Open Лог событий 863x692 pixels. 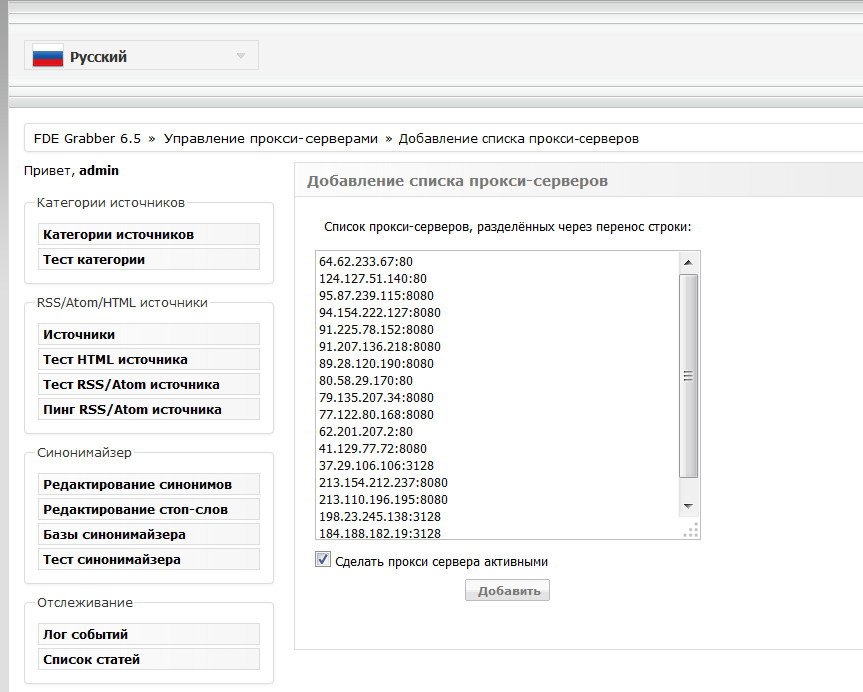pyautogui.click(x=149, y=634)
